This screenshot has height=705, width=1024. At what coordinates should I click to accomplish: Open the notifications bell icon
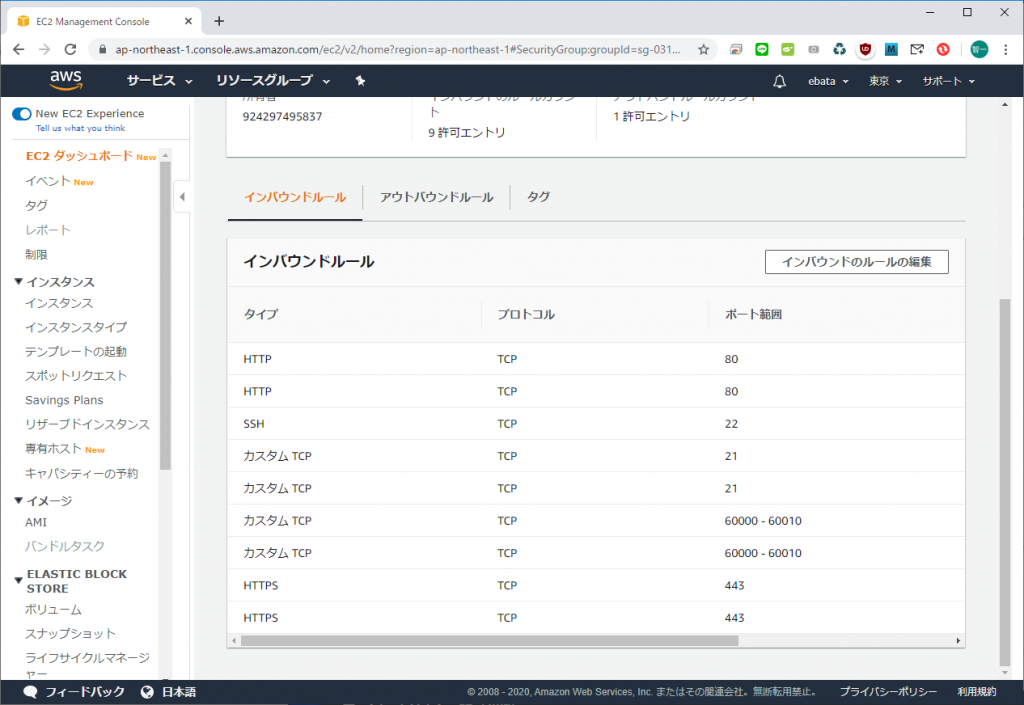coord(780,81)
